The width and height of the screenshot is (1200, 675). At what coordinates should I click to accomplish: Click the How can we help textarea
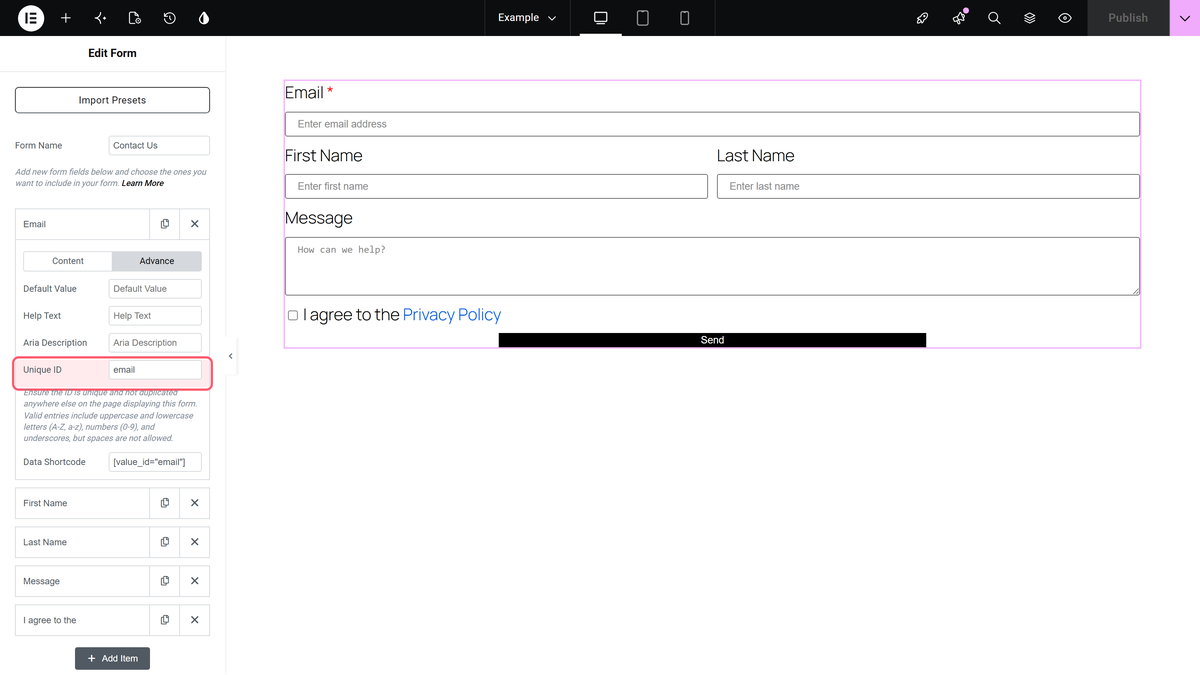712,266
